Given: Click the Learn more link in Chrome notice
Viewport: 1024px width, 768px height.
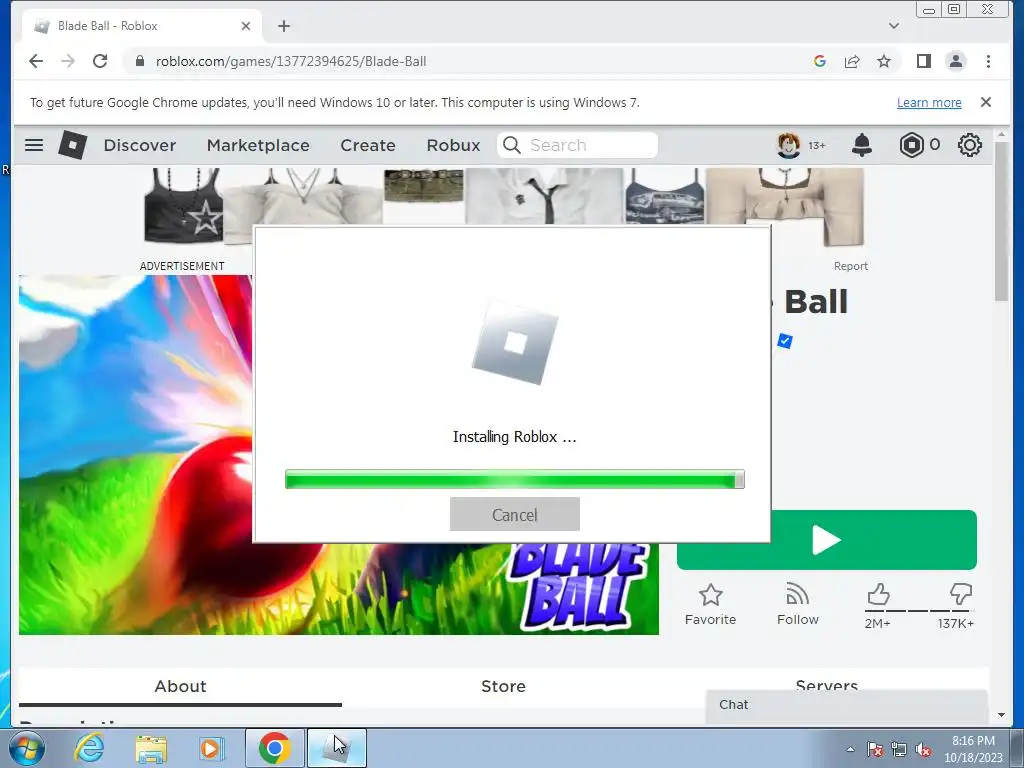Looking at the screenshot, I should click(929, 103).
